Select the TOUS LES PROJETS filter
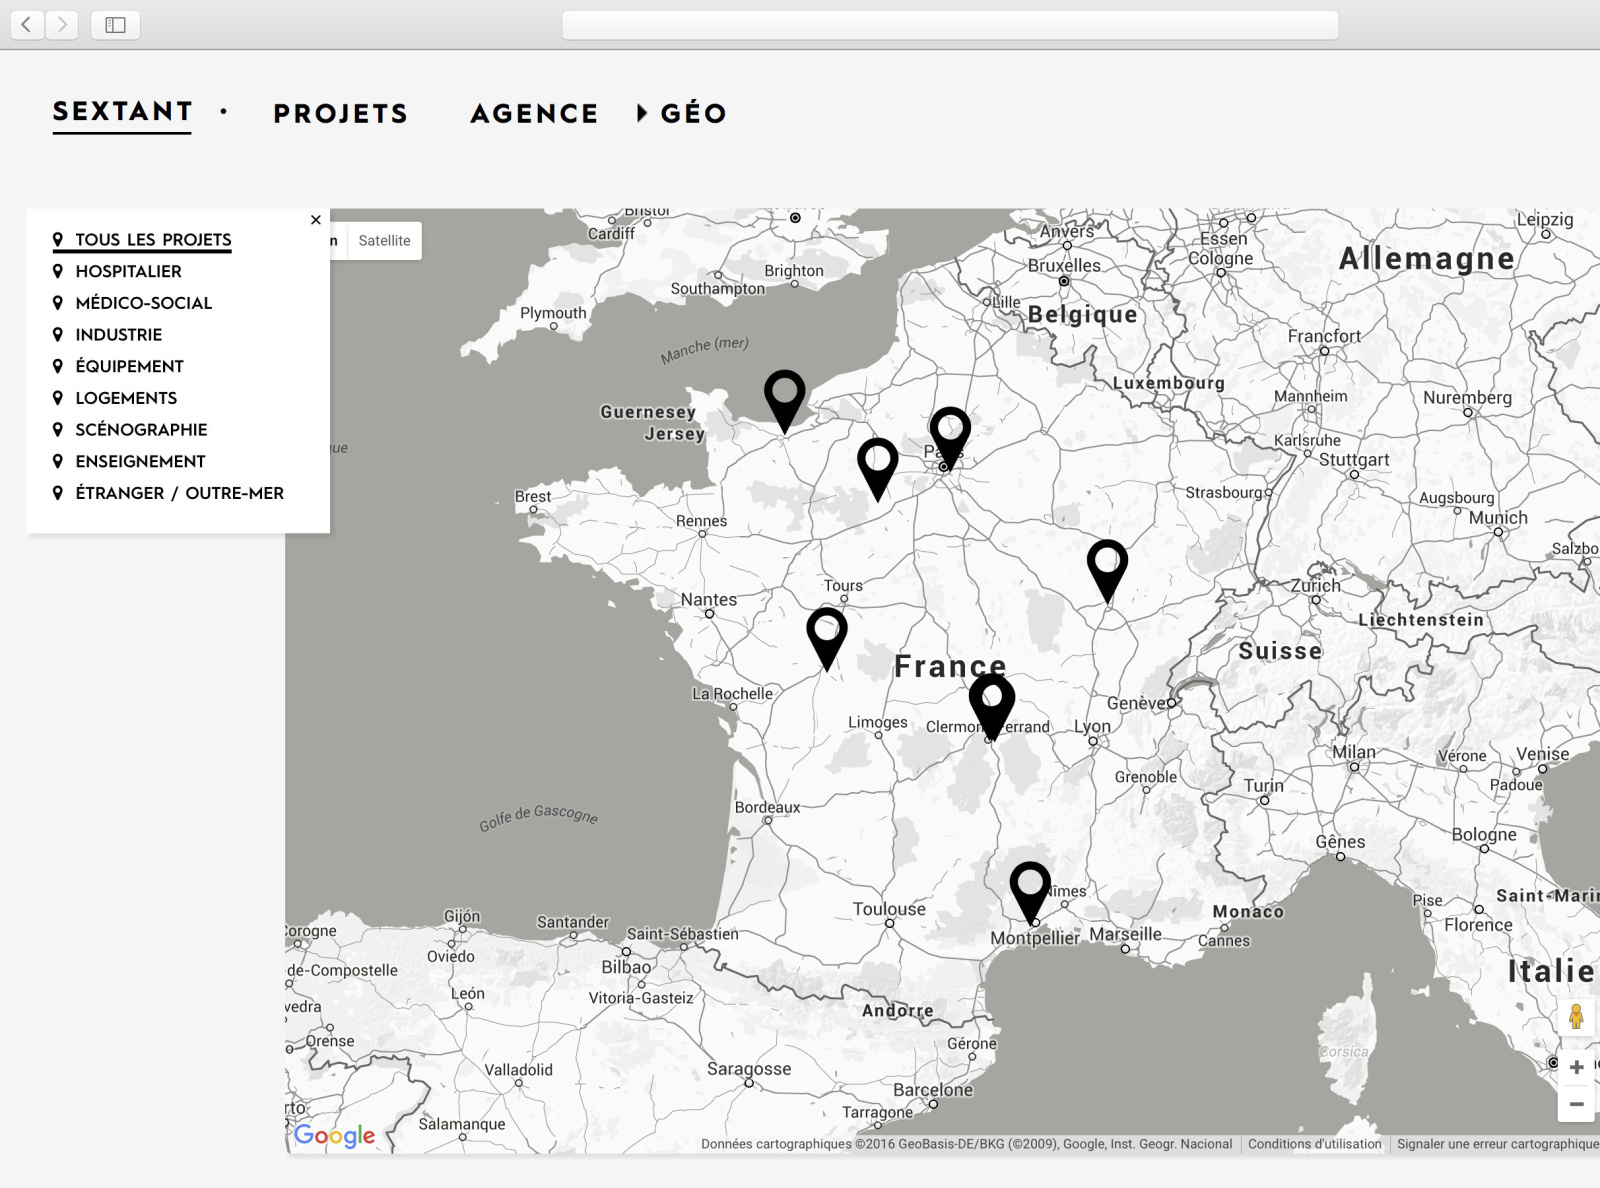The height and width of the screenshot is (1188, 1600). coord(154,239)
